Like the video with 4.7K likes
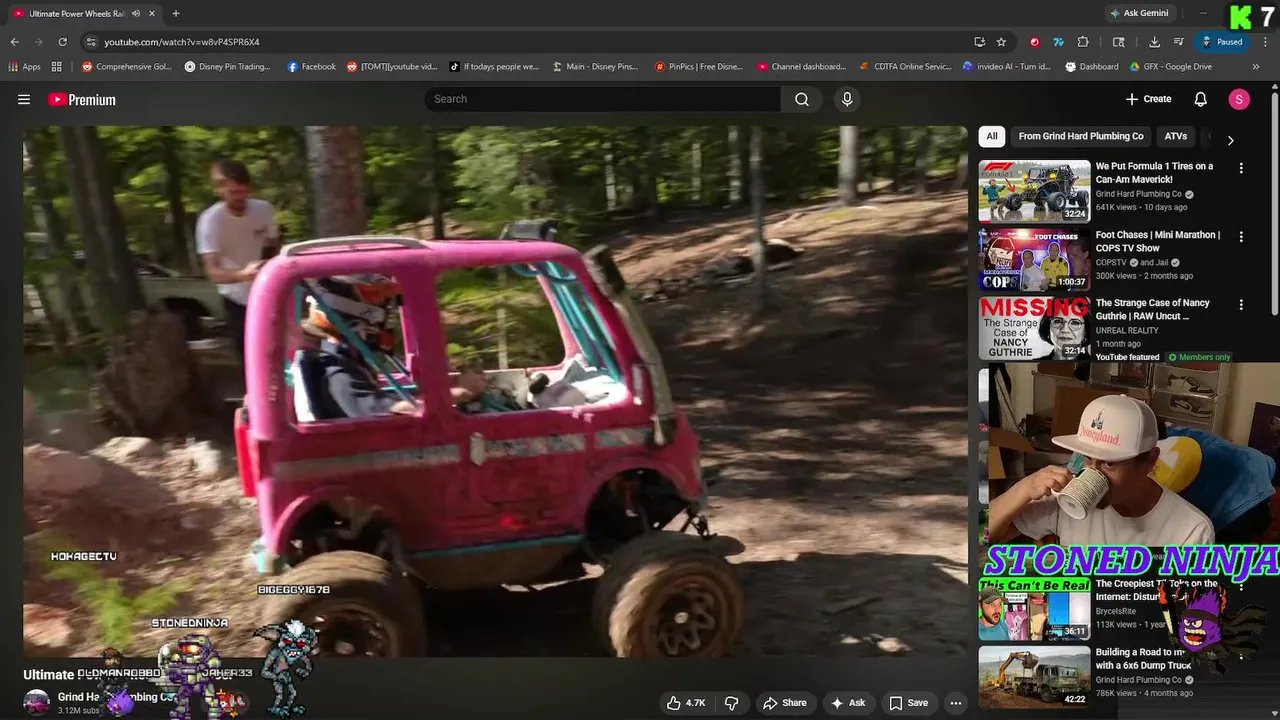 [686, 703]
